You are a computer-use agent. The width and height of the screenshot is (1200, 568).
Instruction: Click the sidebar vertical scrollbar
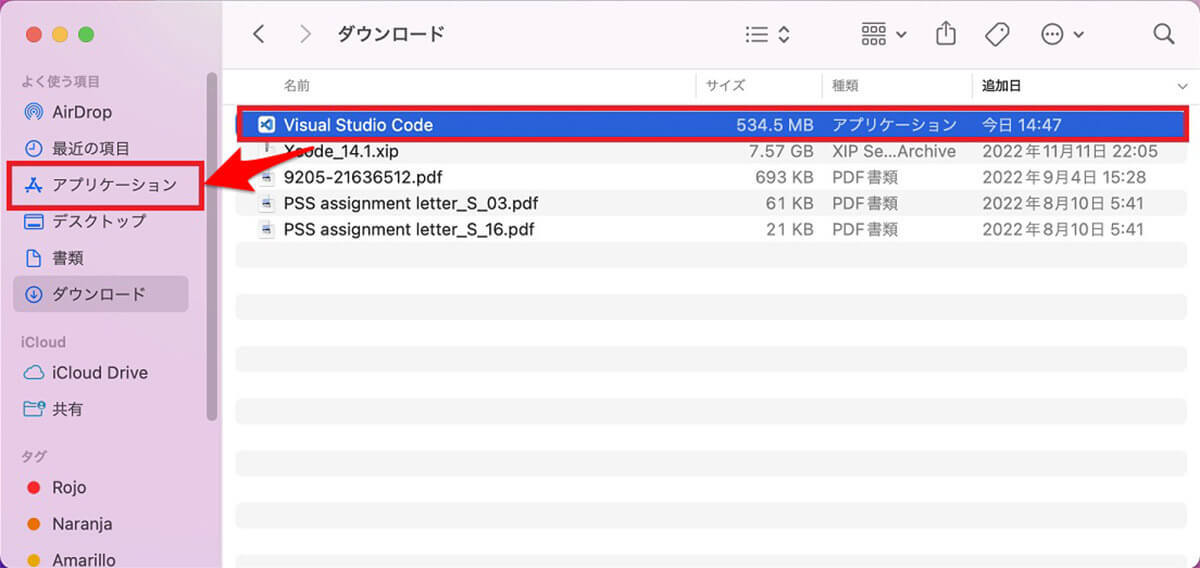(x=211, y=246)
